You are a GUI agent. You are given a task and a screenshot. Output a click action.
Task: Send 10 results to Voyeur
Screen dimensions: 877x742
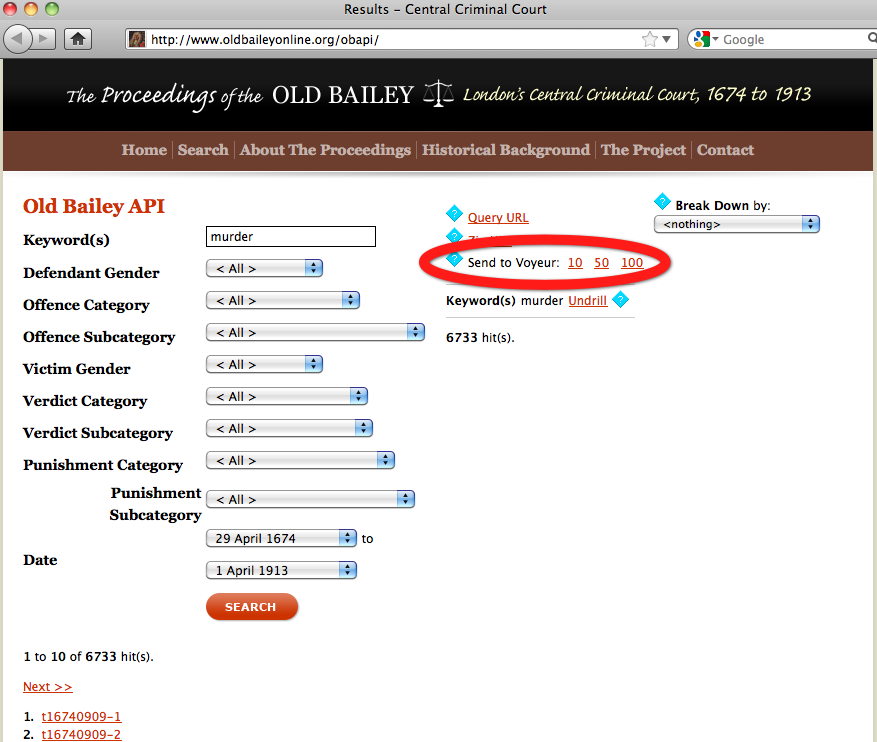575,263
